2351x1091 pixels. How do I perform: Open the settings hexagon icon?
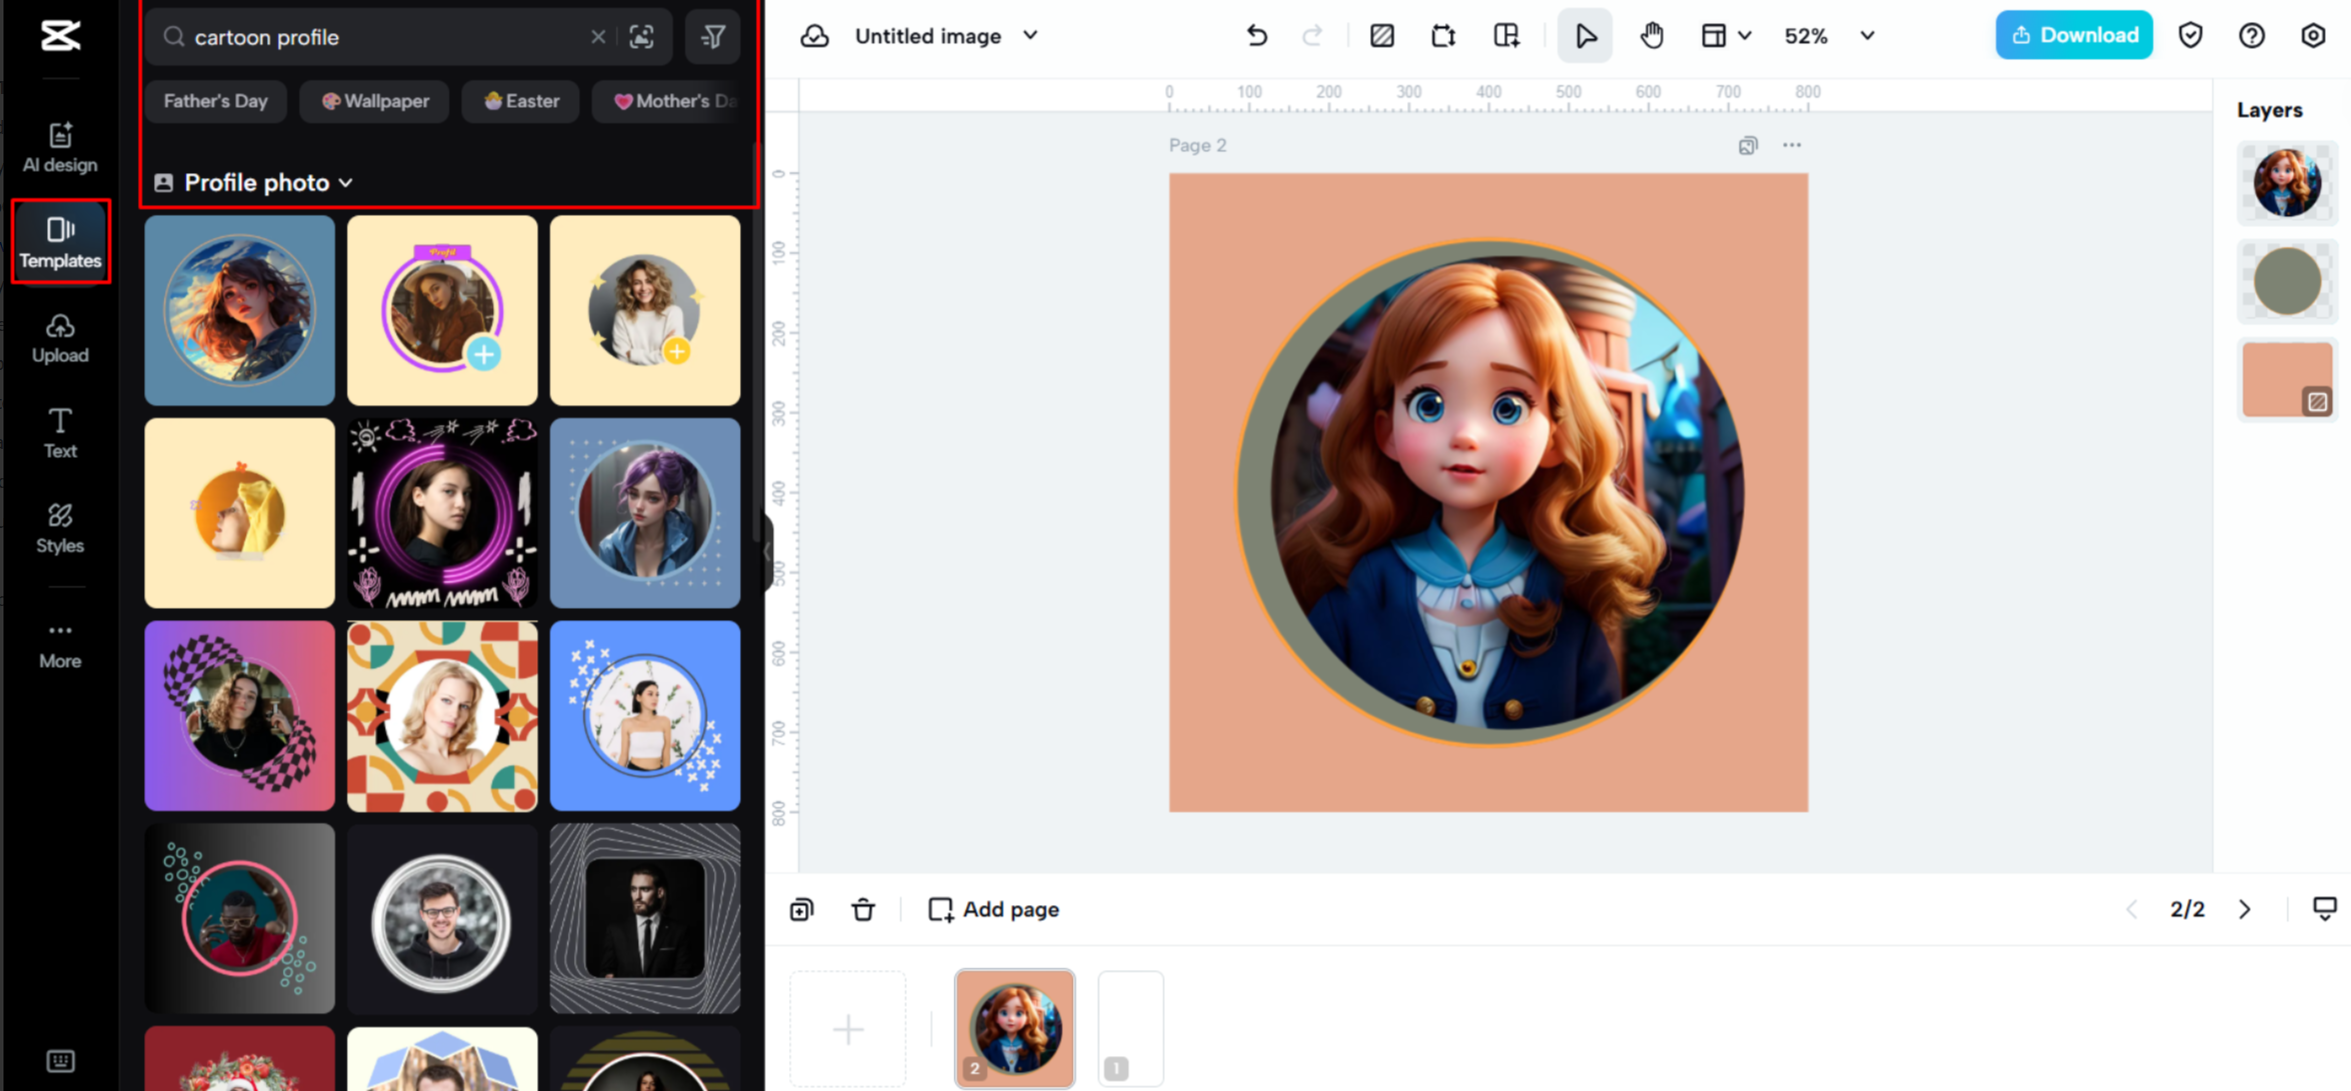click(x=2313, y=36)
